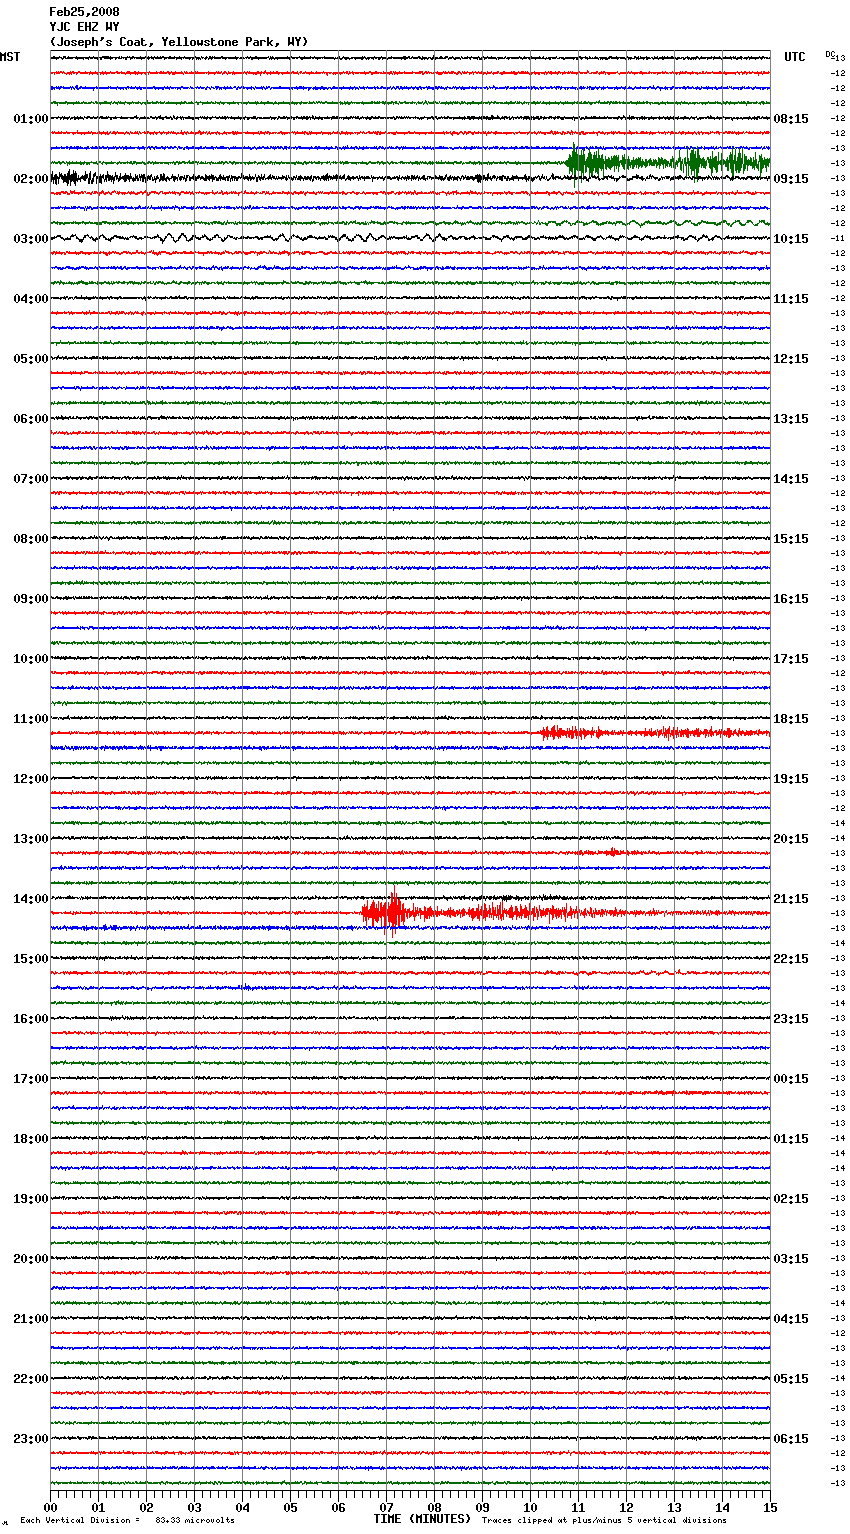Select the 13:00 MST time label

point(31,839)
